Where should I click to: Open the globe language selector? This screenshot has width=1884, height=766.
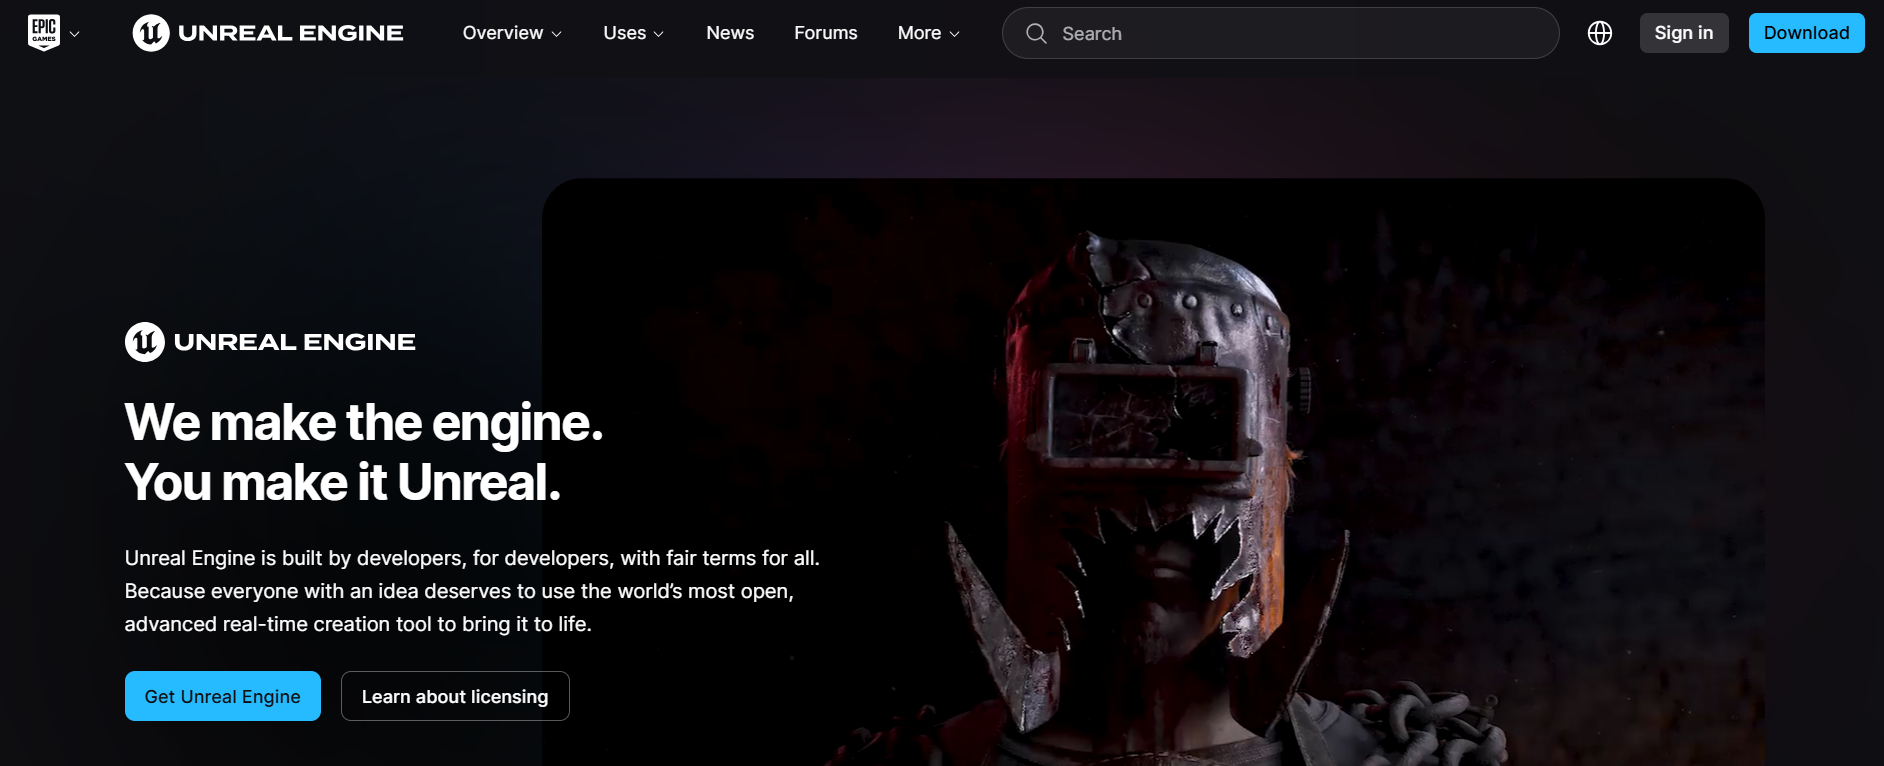coord(1600,33)
